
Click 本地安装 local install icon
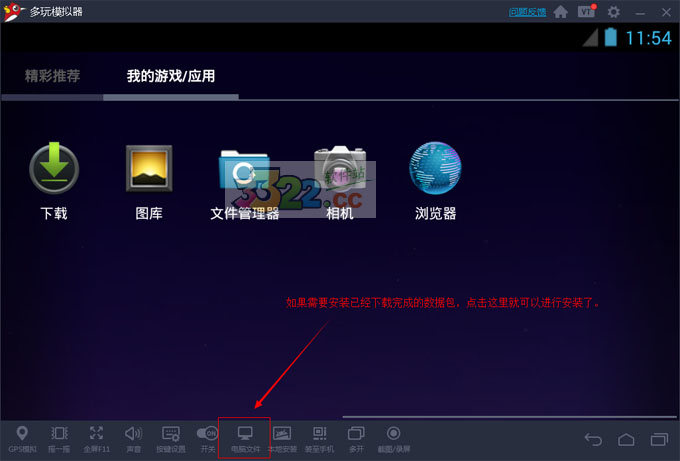pyautogui.click(x=282, y=439)
